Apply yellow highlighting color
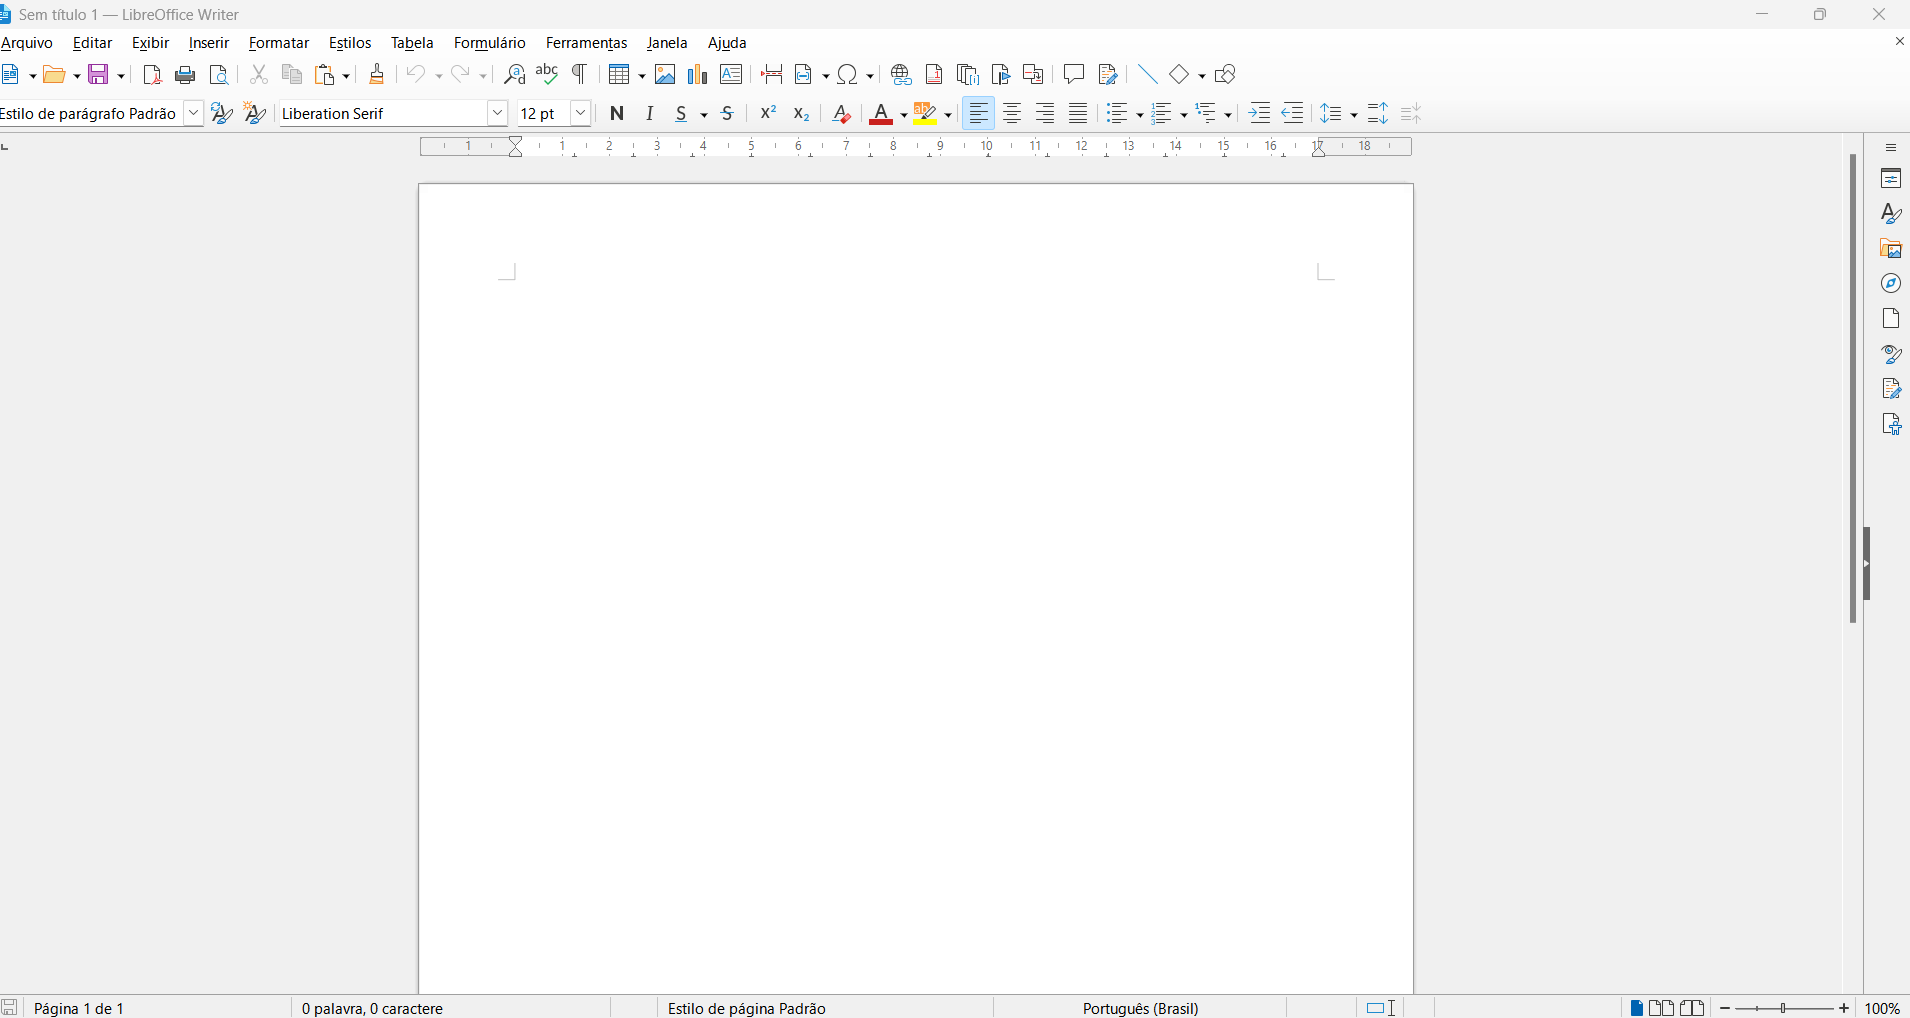The width and height of the screenshot is (1910, 1018). click(926, 114)
